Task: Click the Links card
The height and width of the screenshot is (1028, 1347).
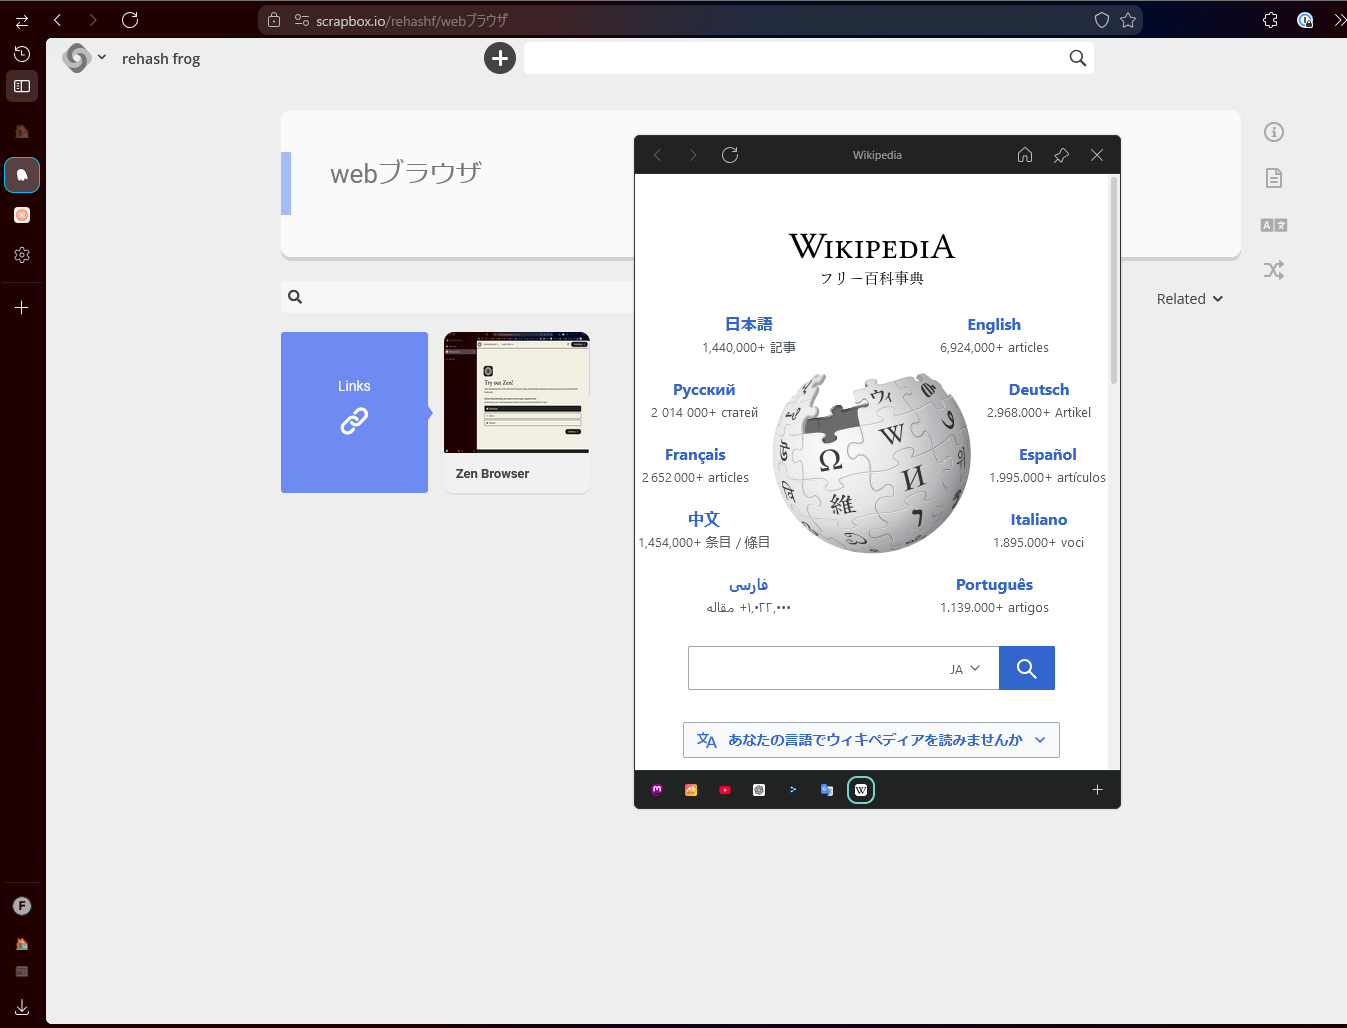Action: pyautogui.click(x=354, y=412)
